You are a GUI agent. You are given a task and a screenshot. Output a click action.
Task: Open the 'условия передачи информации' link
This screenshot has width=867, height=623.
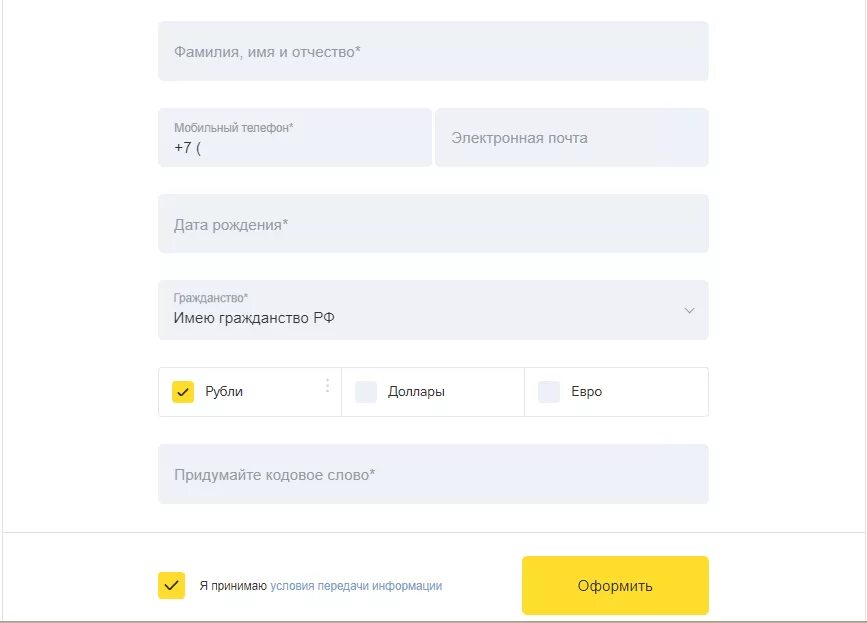tap(356, 586)
